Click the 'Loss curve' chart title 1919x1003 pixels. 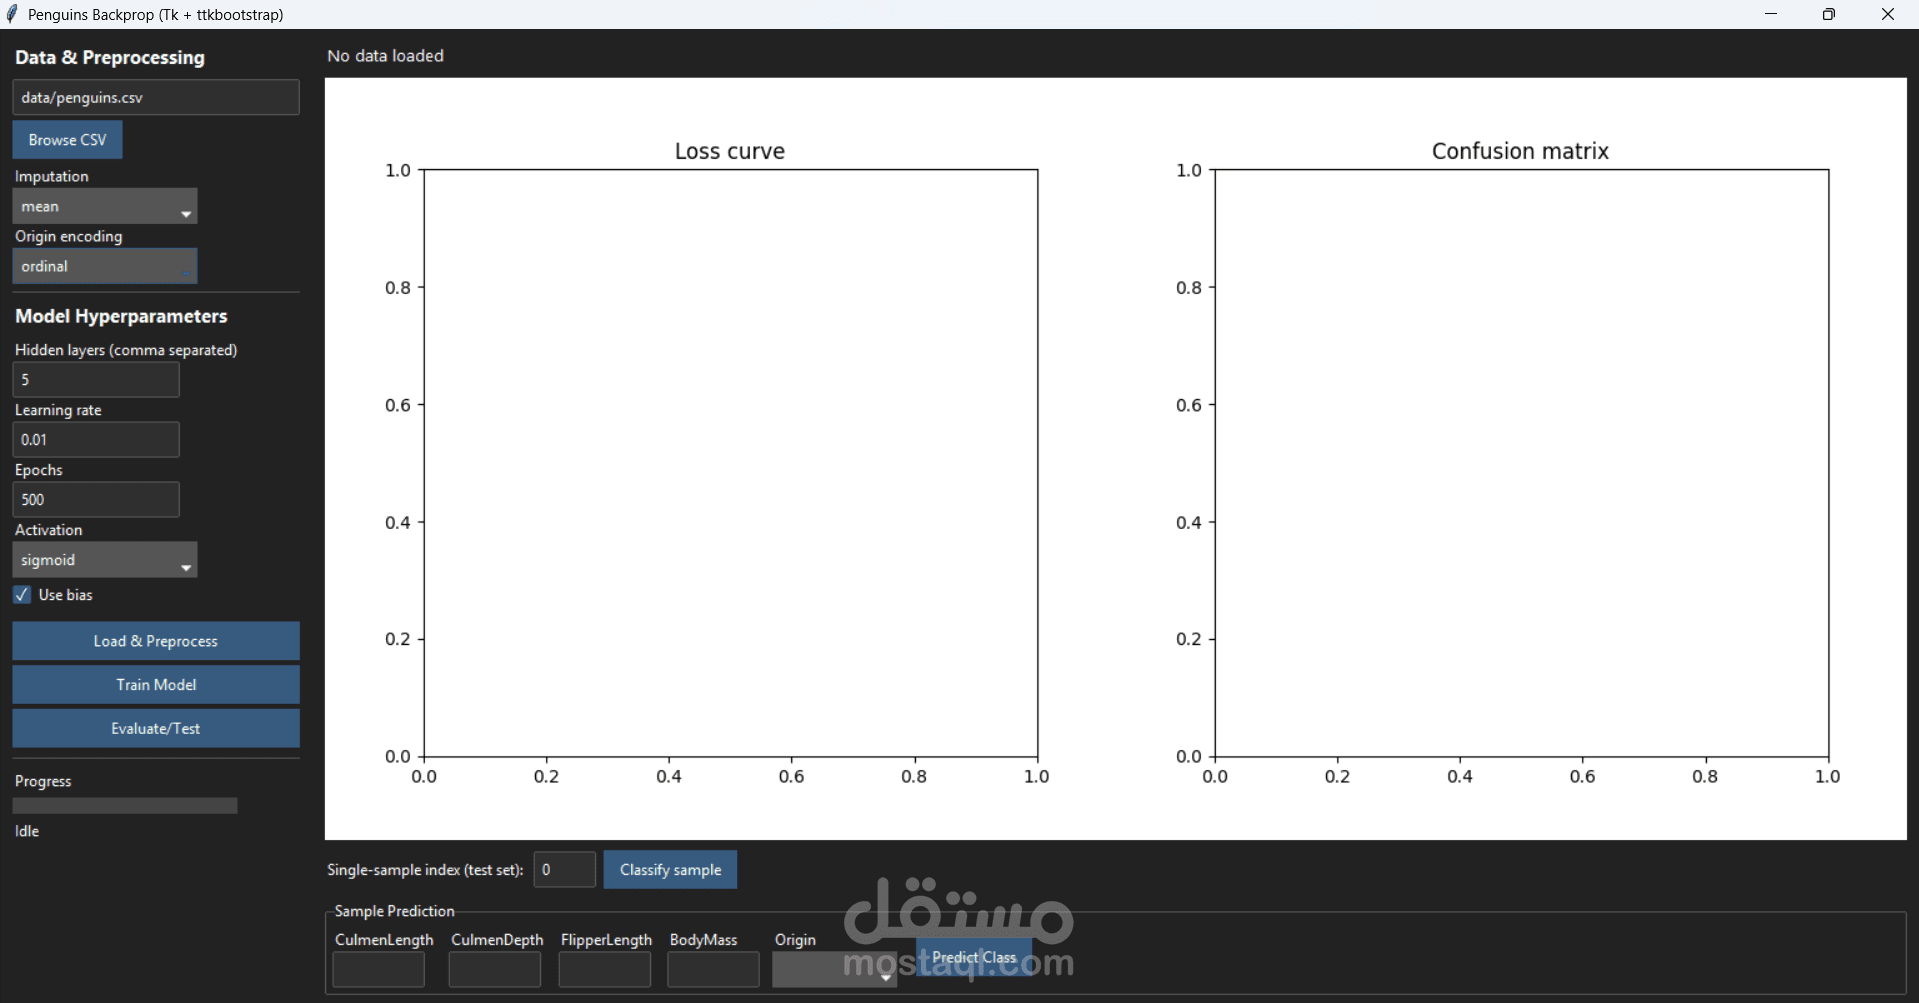[730, 151]
